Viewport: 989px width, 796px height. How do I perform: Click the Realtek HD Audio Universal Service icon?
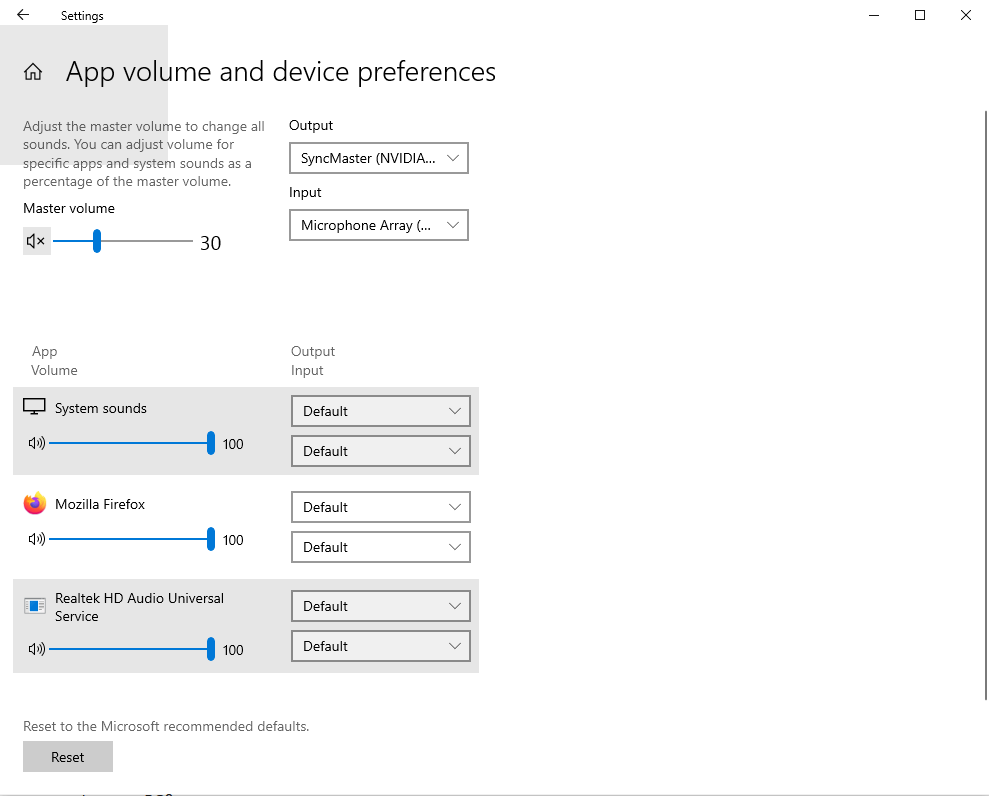(x=34, y=604)
